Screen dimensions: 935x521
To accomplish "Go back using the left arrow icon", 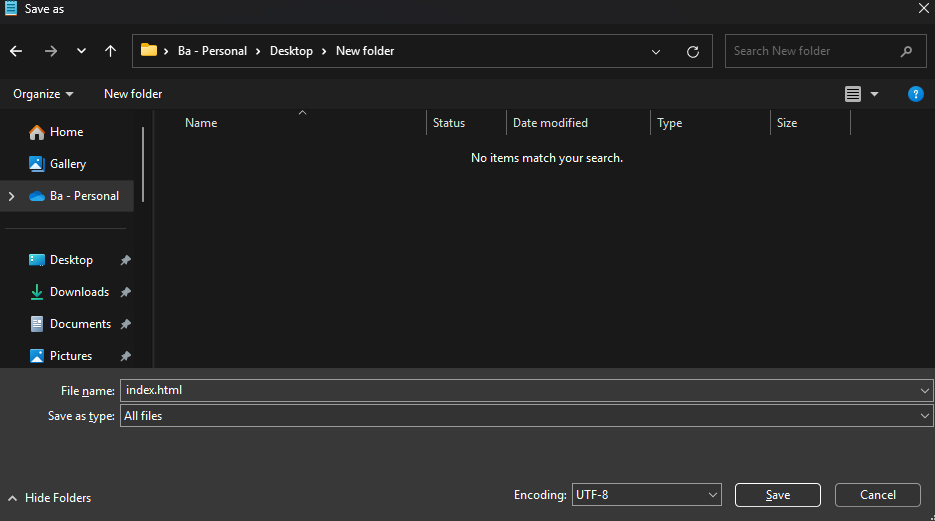I will pos(16,51).
